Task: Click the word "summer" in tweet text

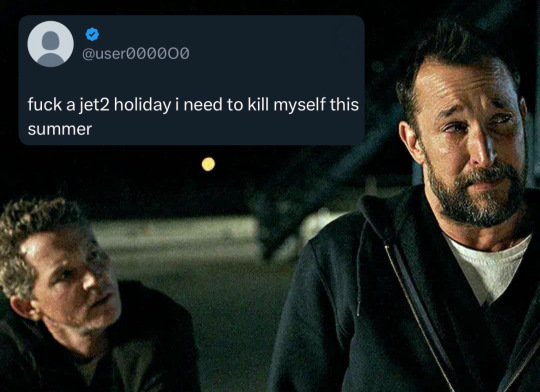Action: pos(60,130)
